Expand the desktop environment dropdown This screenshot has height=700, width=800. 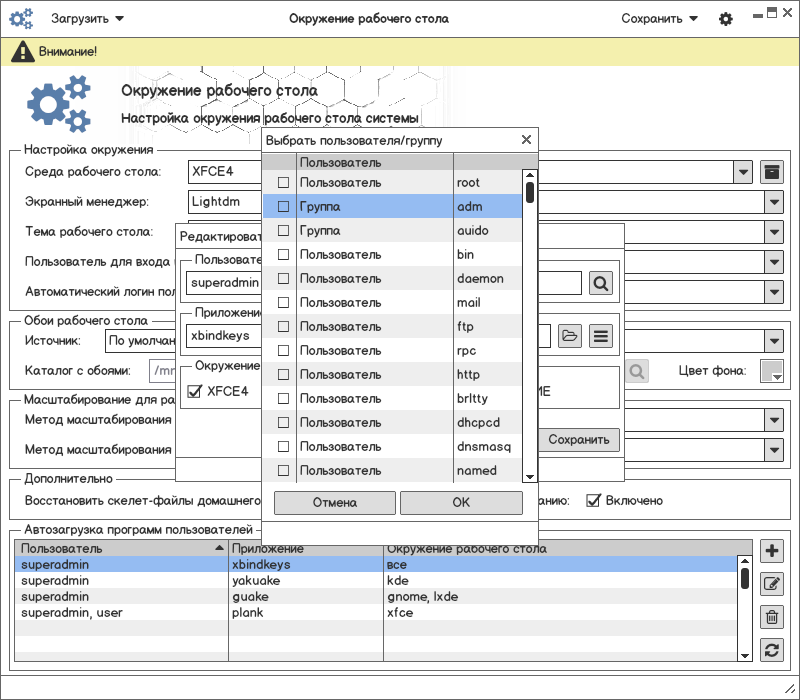pyautogui.click(x=743, y=172)
